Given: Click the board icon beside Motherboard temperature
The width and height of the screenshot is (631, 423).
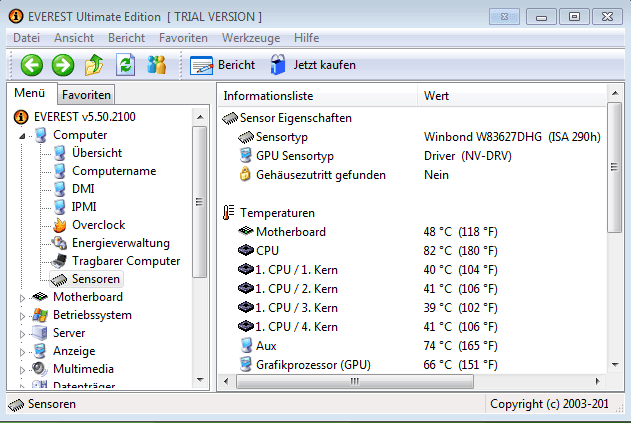Looking at the screenshot, I should 245,231.
